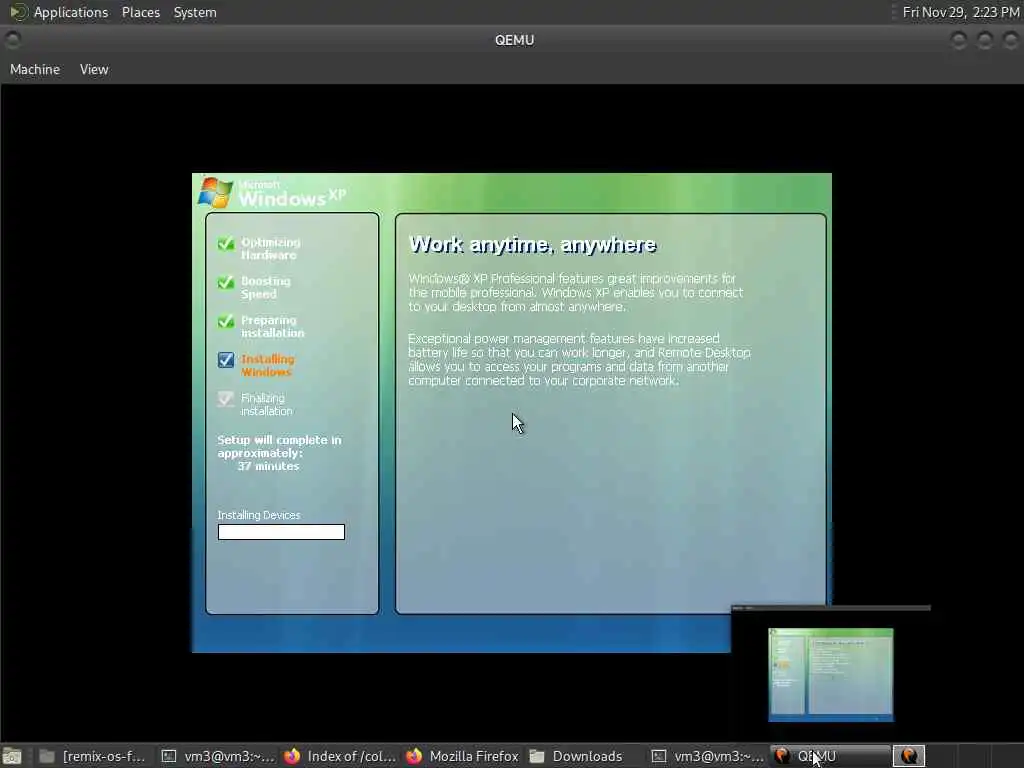
Task: Click the Downloads folder icon in taskbar
Action: tap(537, 756)
